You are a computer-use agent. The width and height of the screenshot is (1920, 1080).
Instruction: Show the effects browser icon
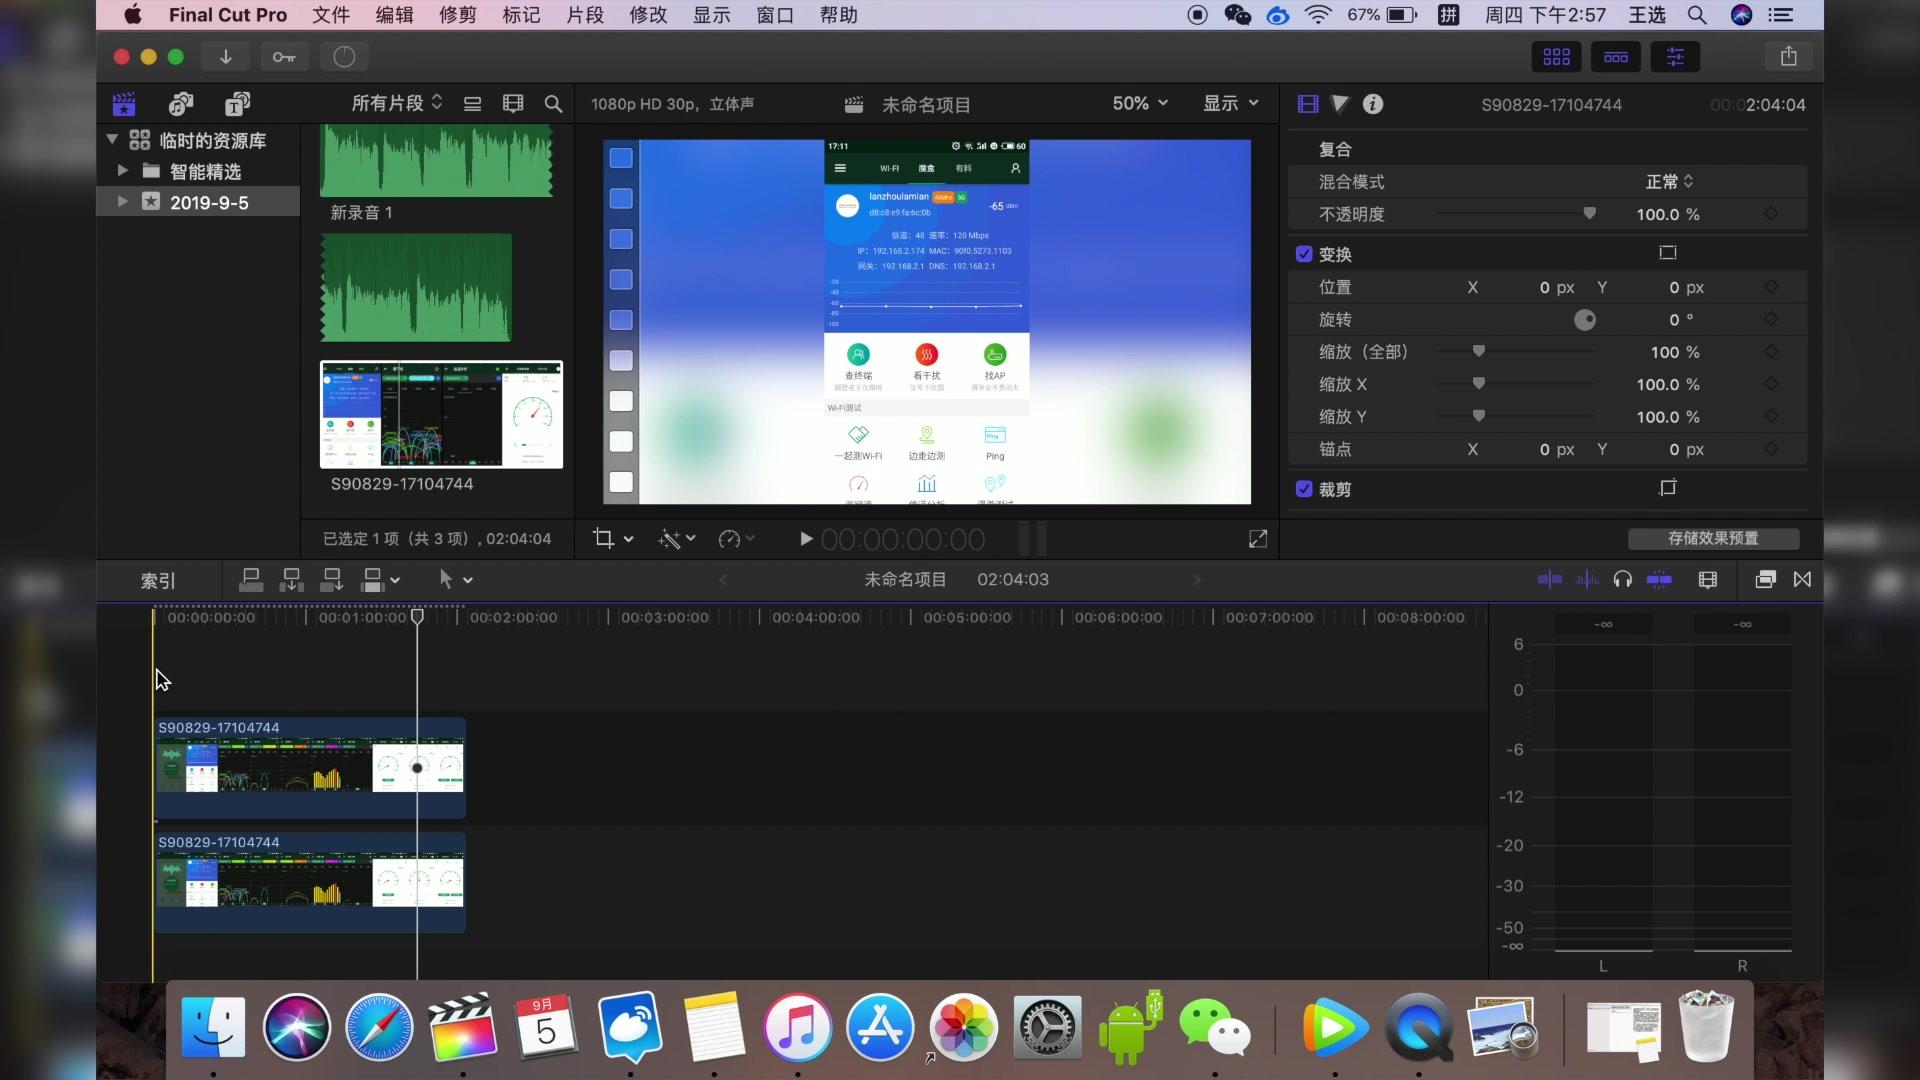pos(1766,580)
